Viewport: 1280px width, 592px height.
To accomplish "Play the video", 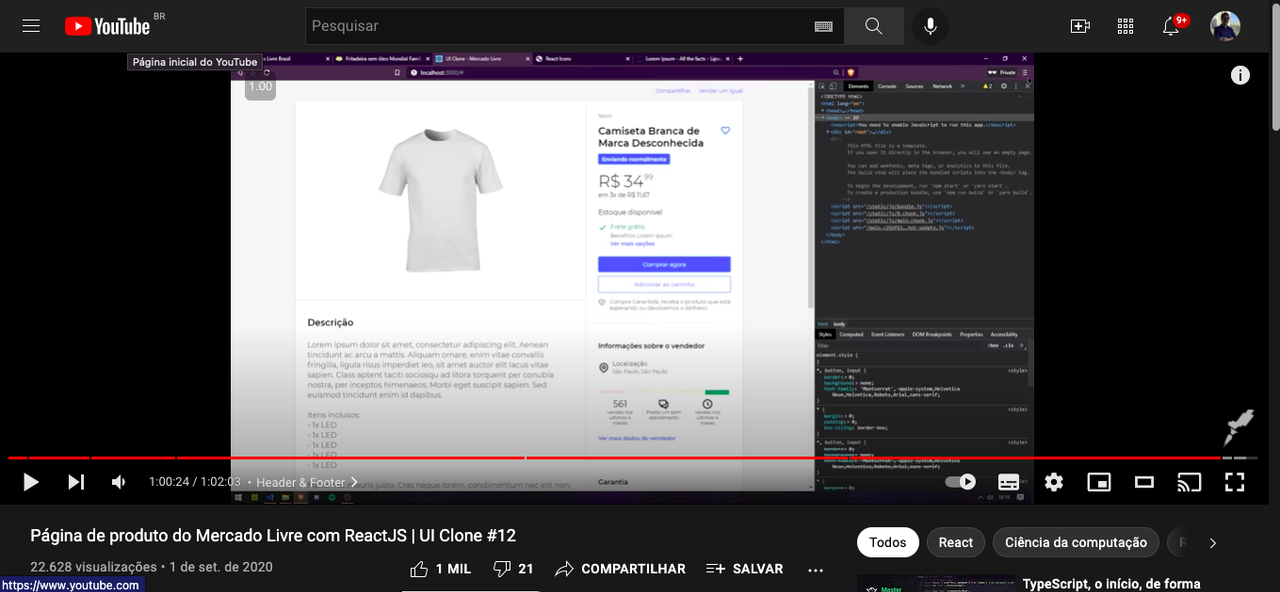I will click(31, 482).
